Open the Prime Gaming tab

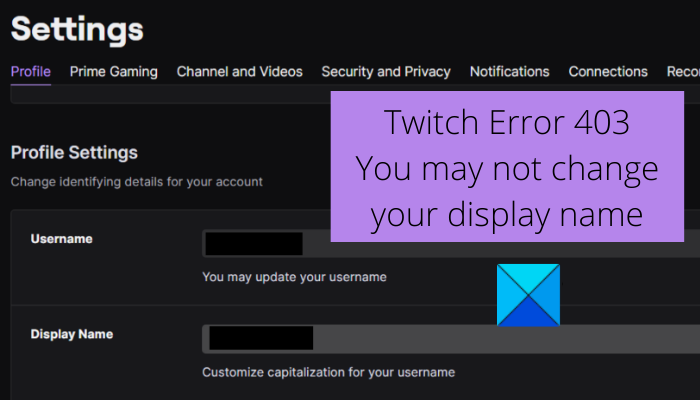tap(114, 72)
